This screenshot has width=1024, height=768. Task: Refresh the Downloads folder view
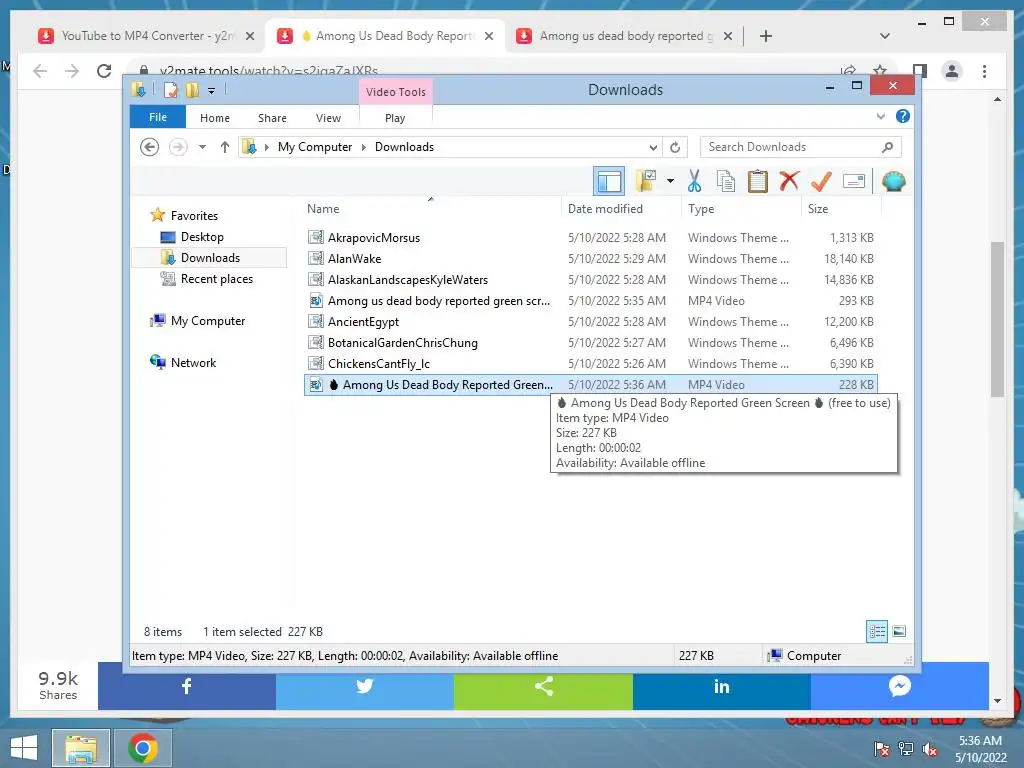click(x=675, y=147)
